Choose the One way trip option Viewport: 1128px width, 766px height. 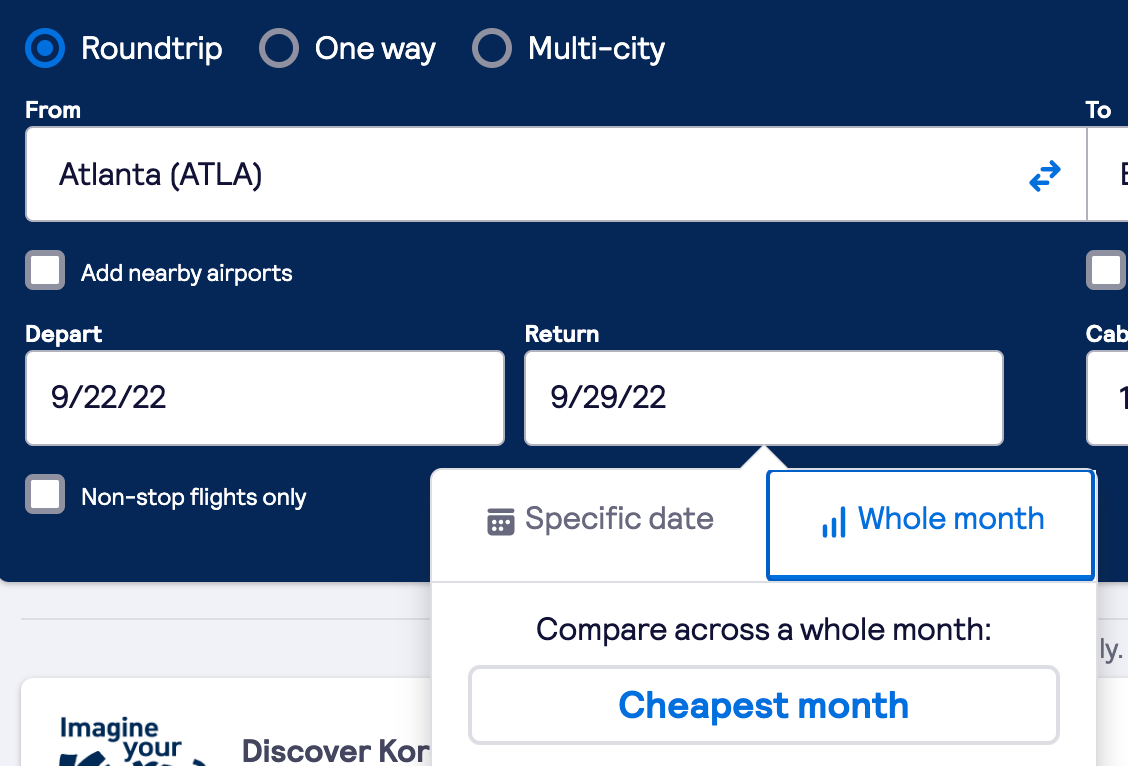click(279, 48)
